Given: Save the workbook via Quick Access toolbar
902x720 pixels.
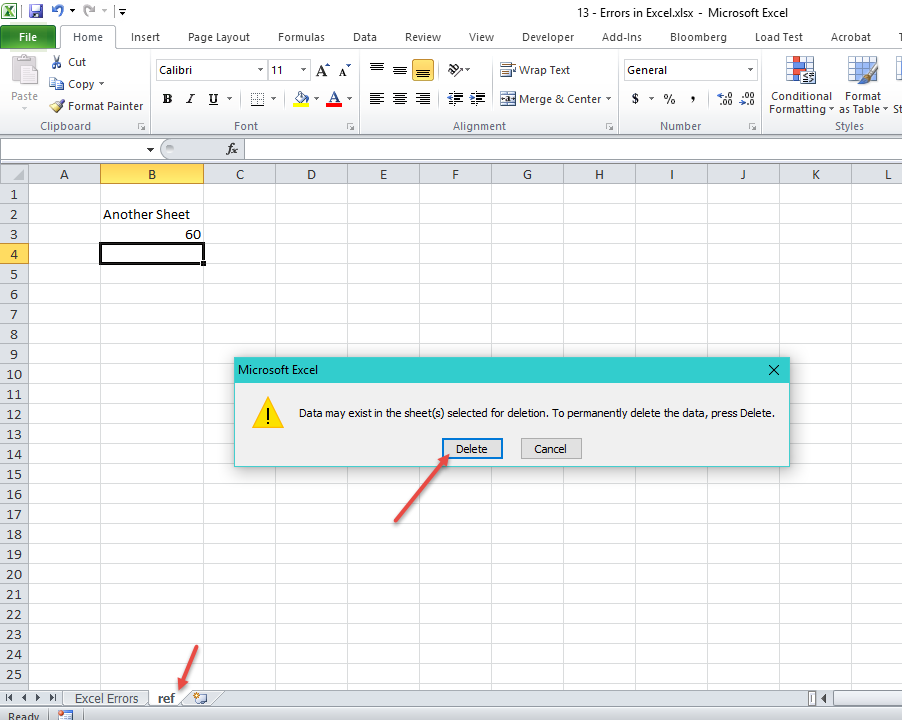Looking at the screenshot, I should (35, 10).
